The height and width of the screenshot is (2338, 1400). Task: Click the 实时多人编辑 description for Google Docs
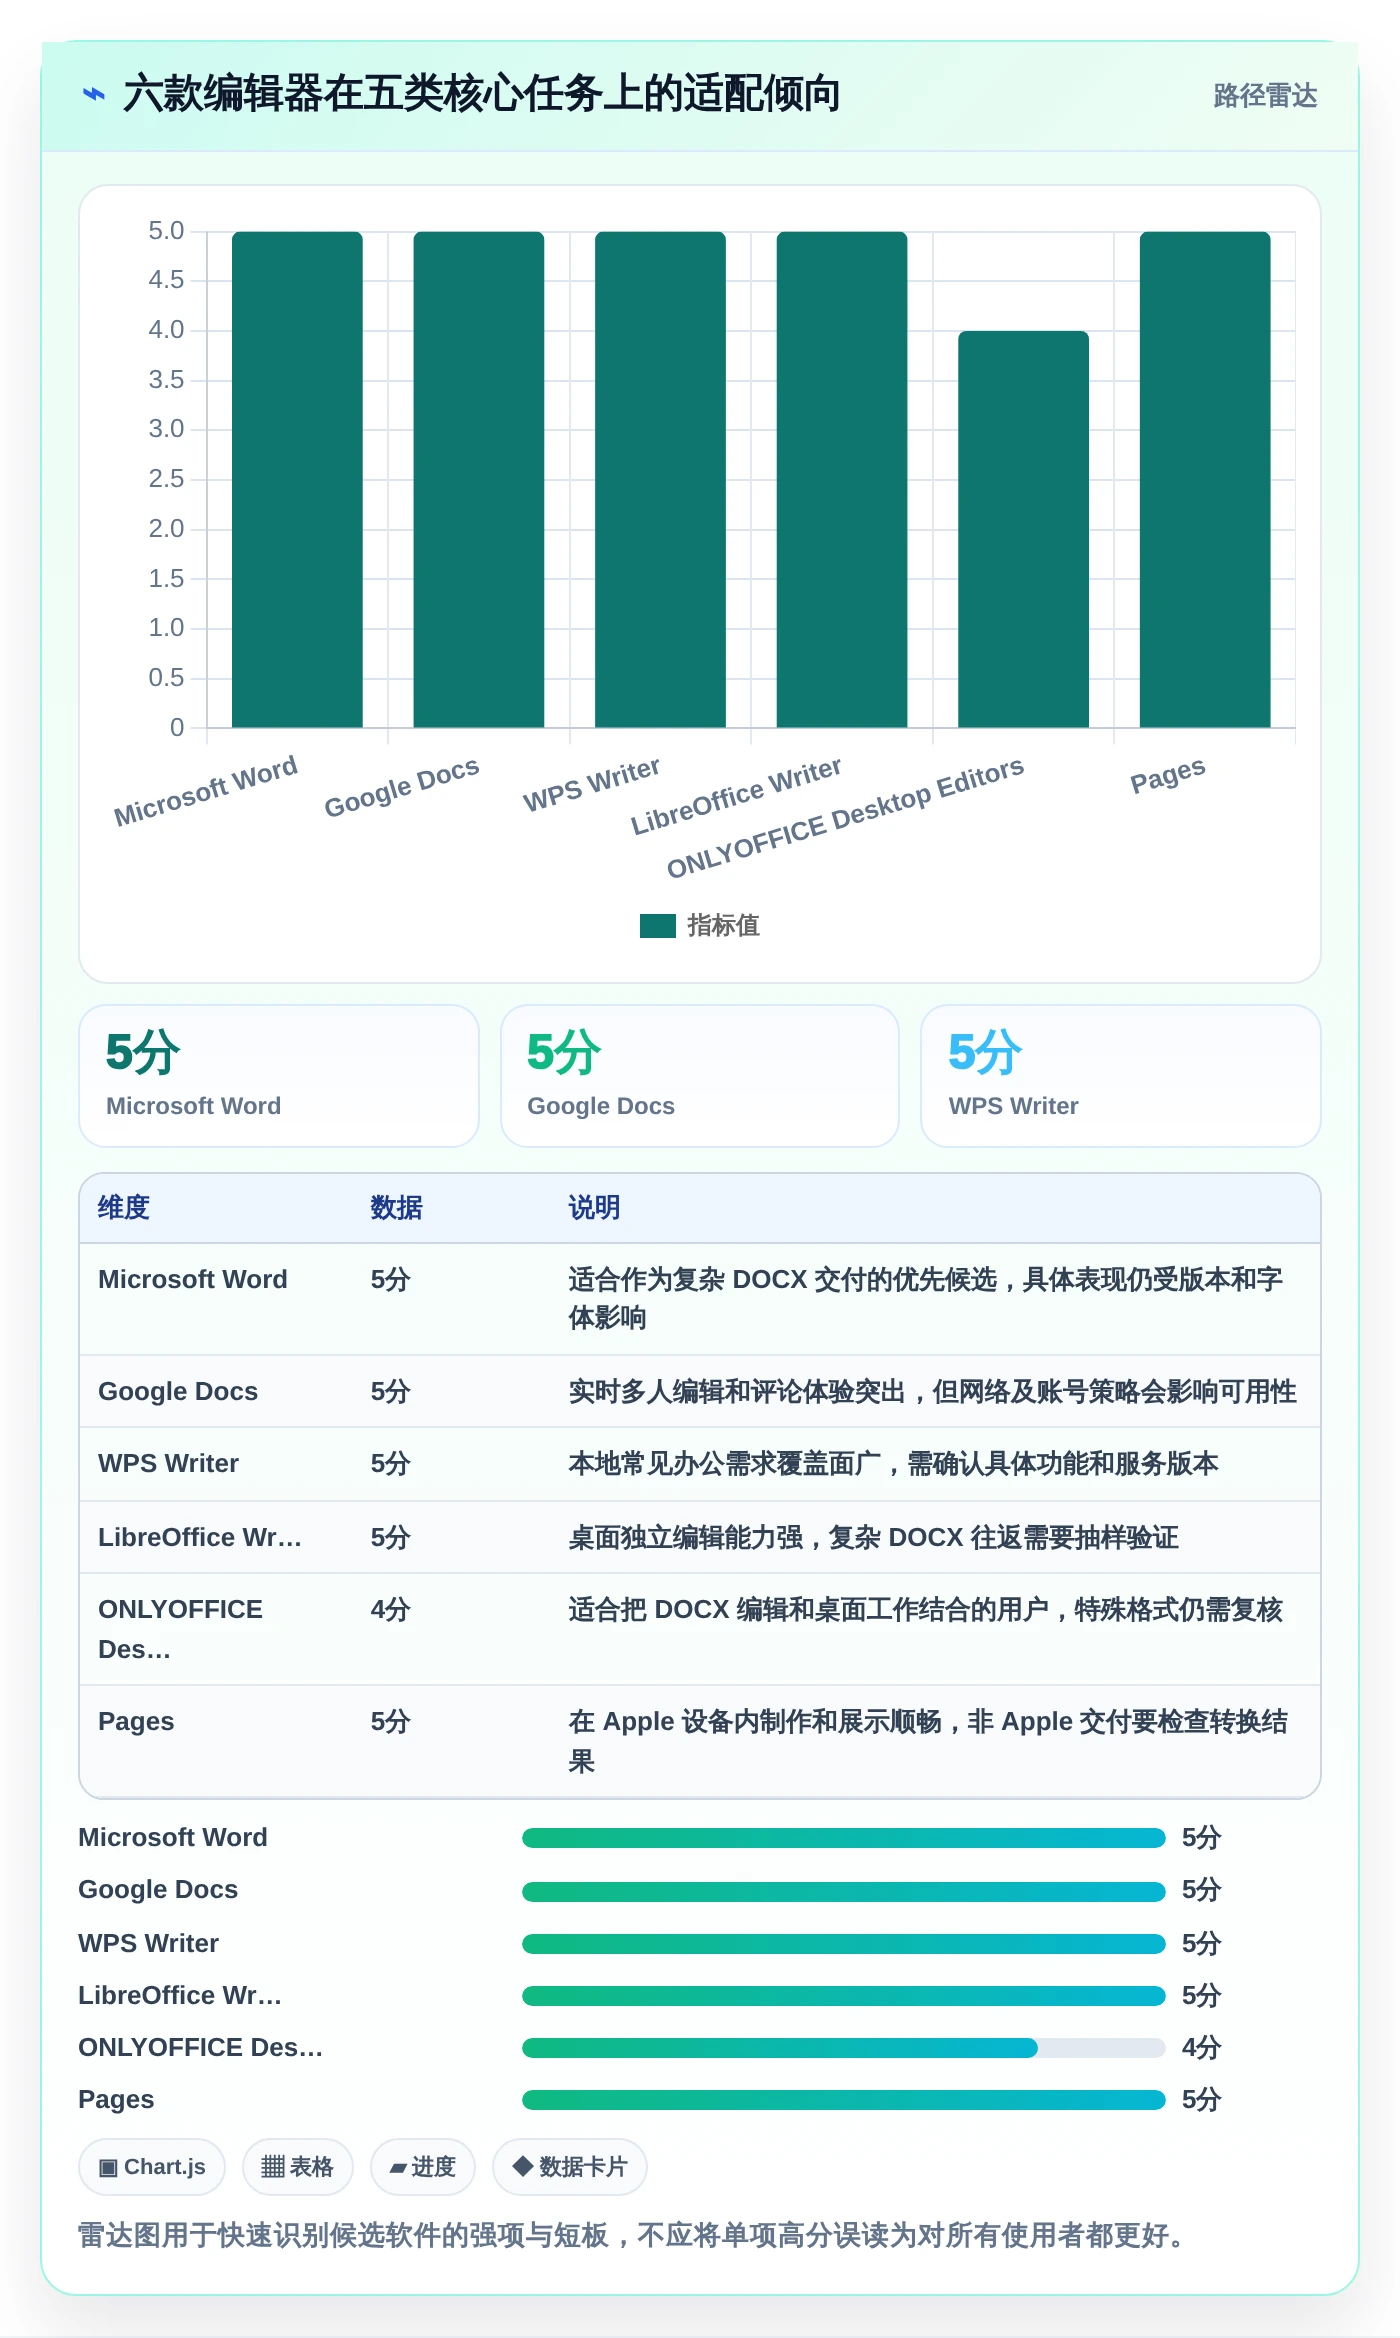[932, 1391]
